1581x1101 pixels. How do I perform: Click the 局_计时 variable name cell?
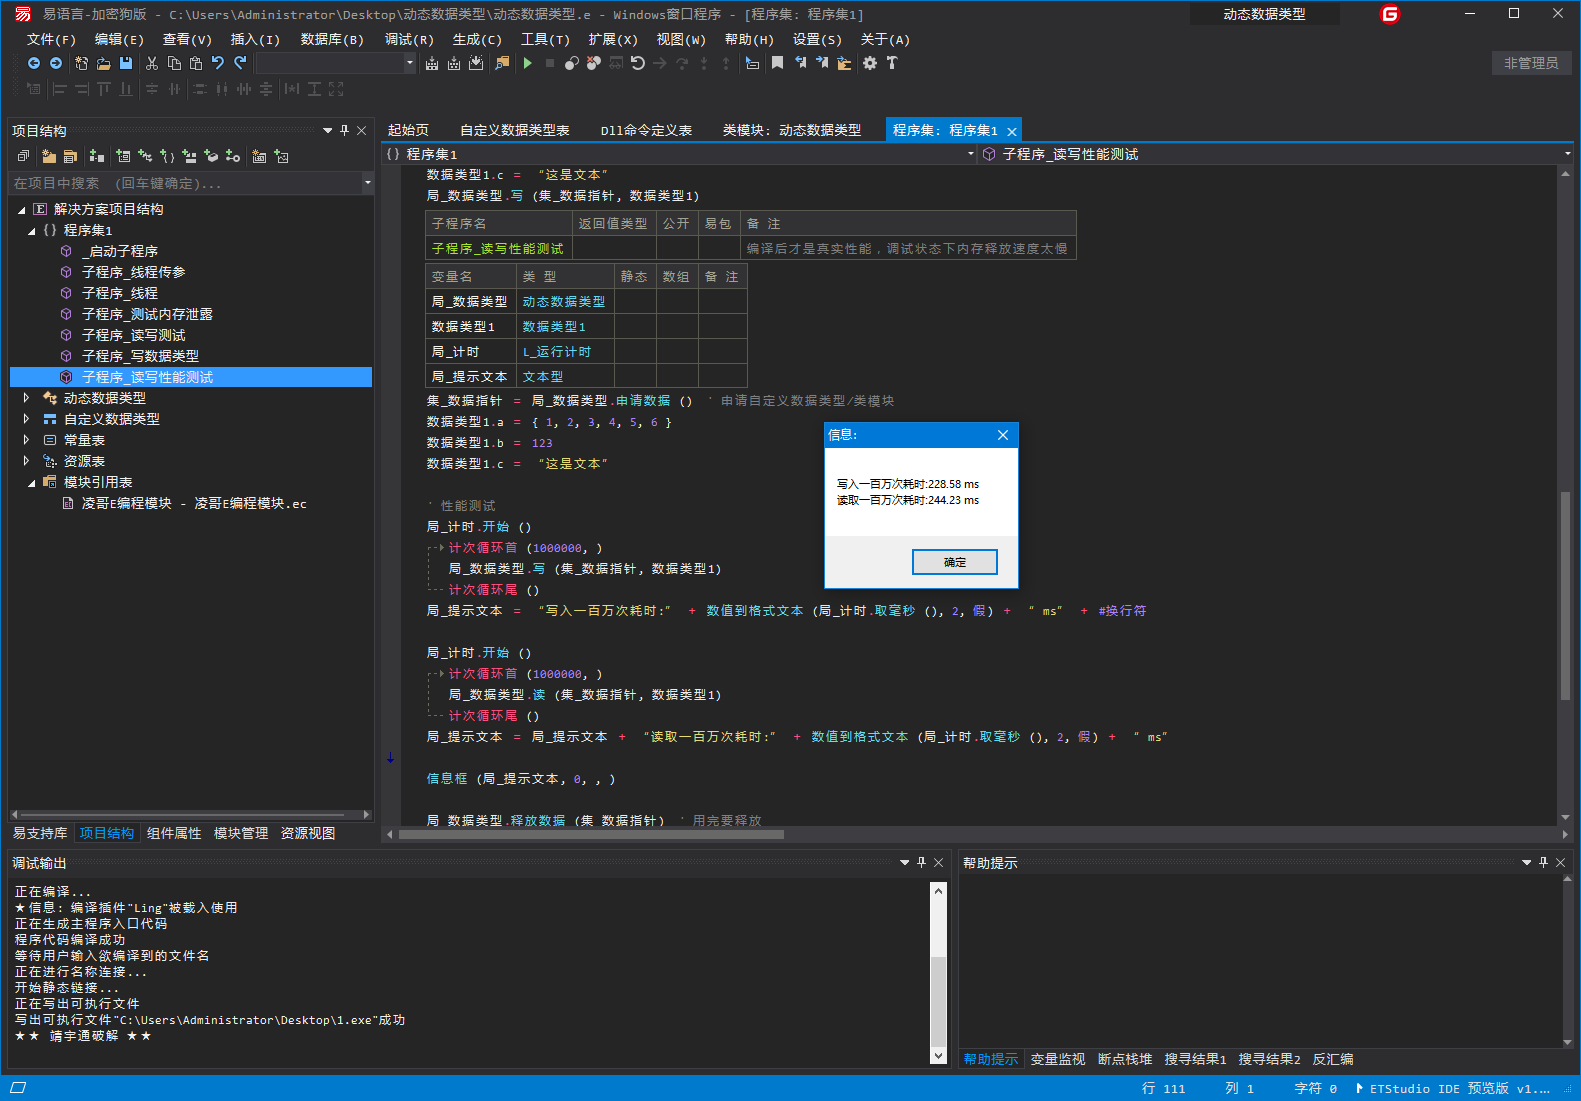[x=470, y=352]
